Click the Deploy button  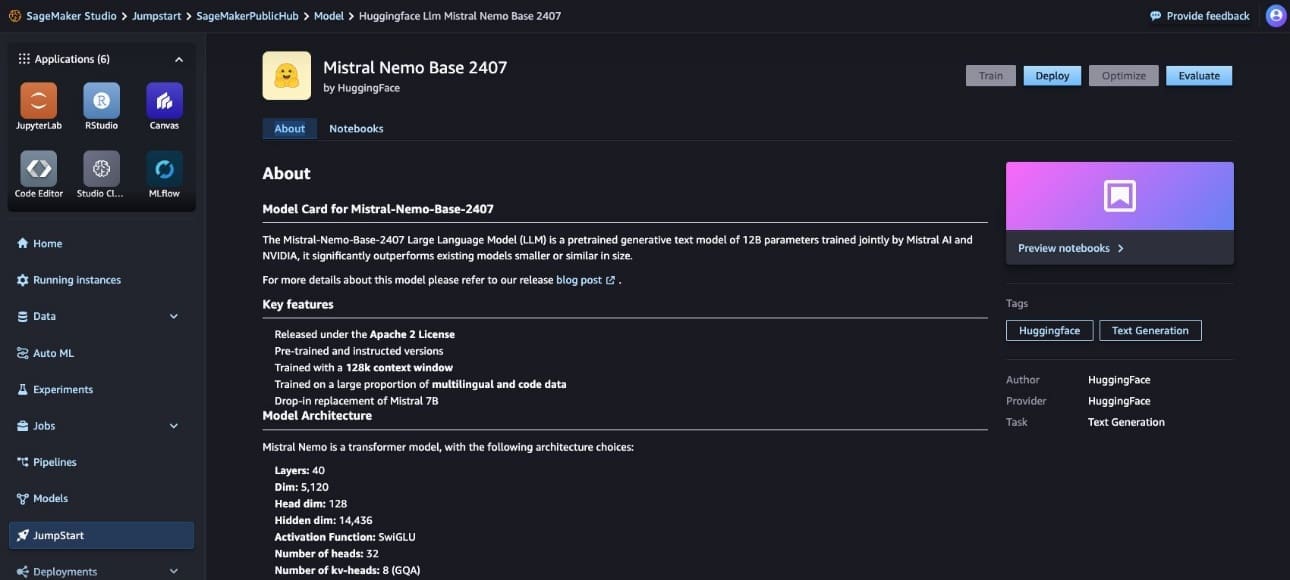[x=1052, y=76]
